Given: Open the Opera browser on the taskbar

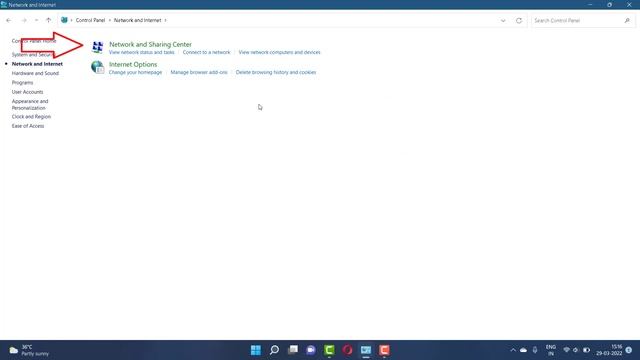Looking at the screenshot, I should 347,350.
